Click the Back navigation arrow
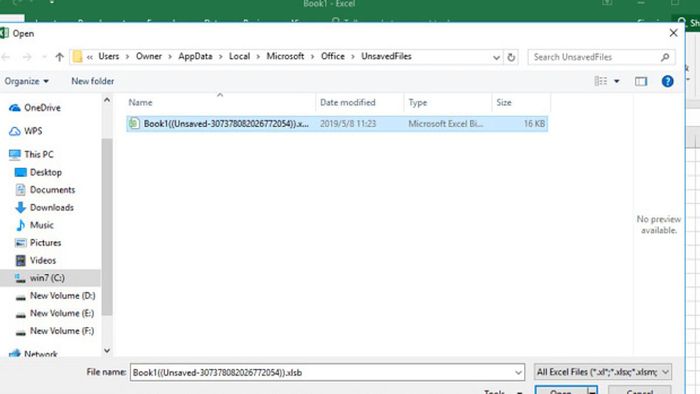The width and height of the screenshot is (700, 394). tap(6, 57)
